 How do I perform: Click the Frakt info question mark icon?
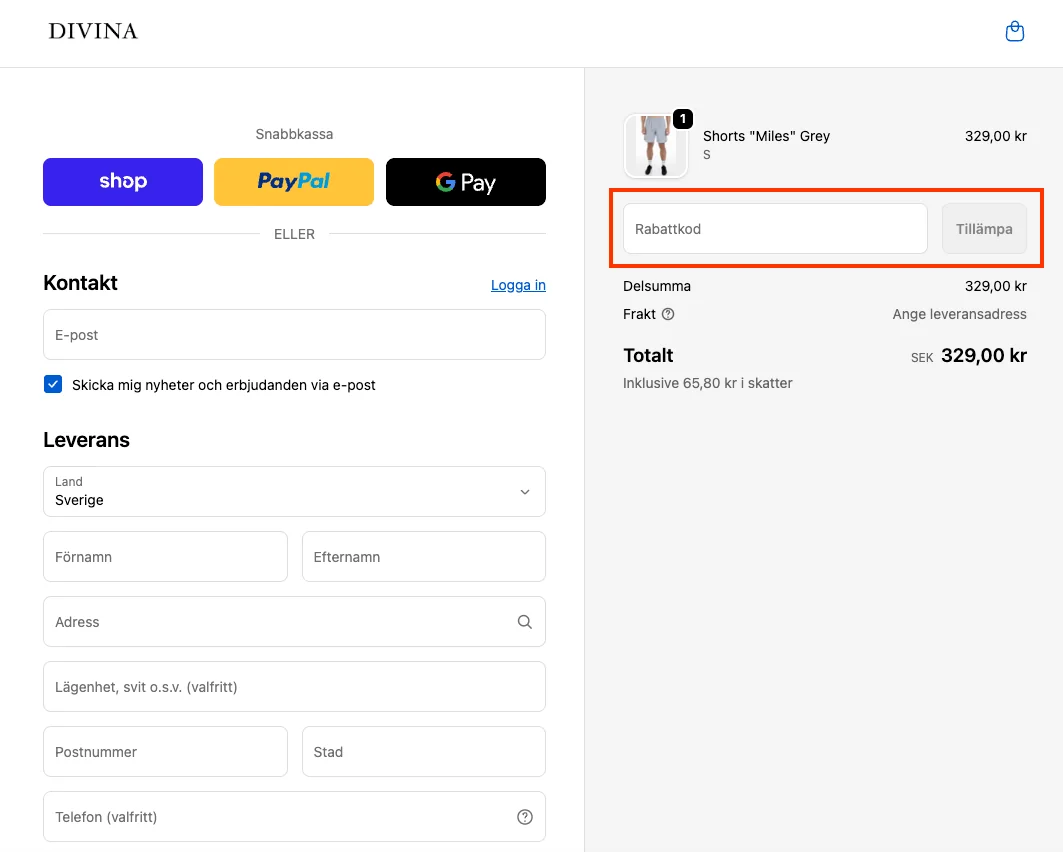(668, 314)
